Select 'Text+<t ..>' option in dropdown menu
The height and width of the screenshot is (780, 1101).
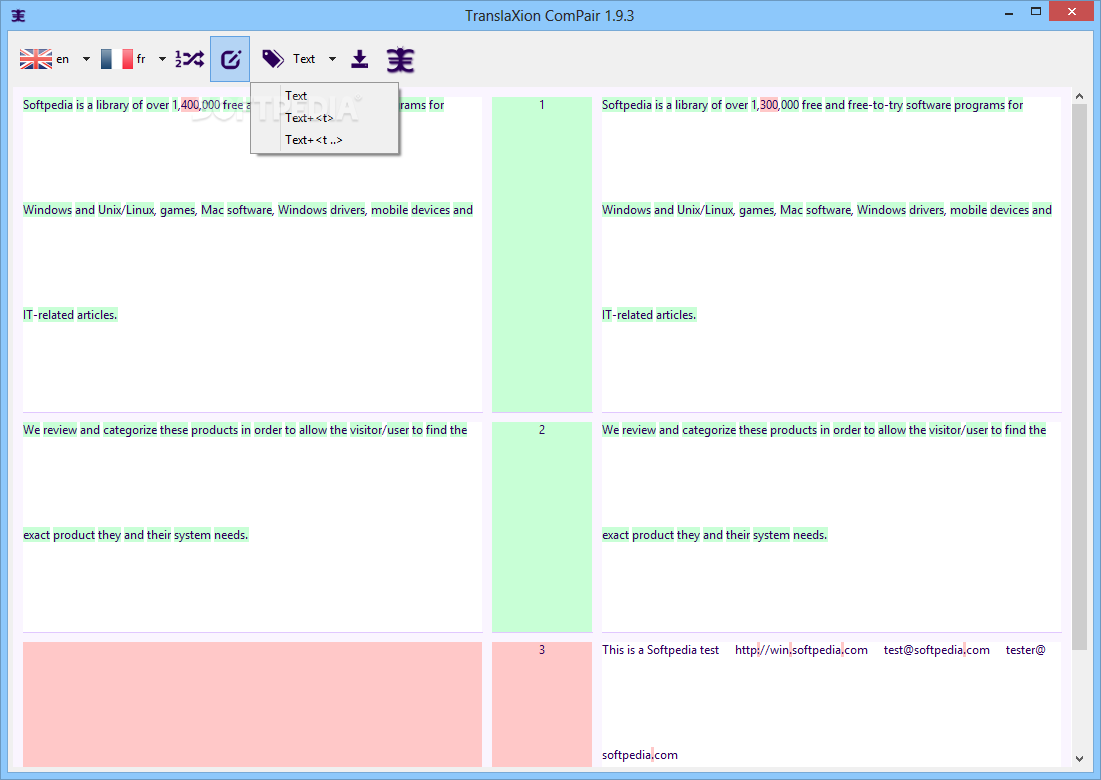324,140
